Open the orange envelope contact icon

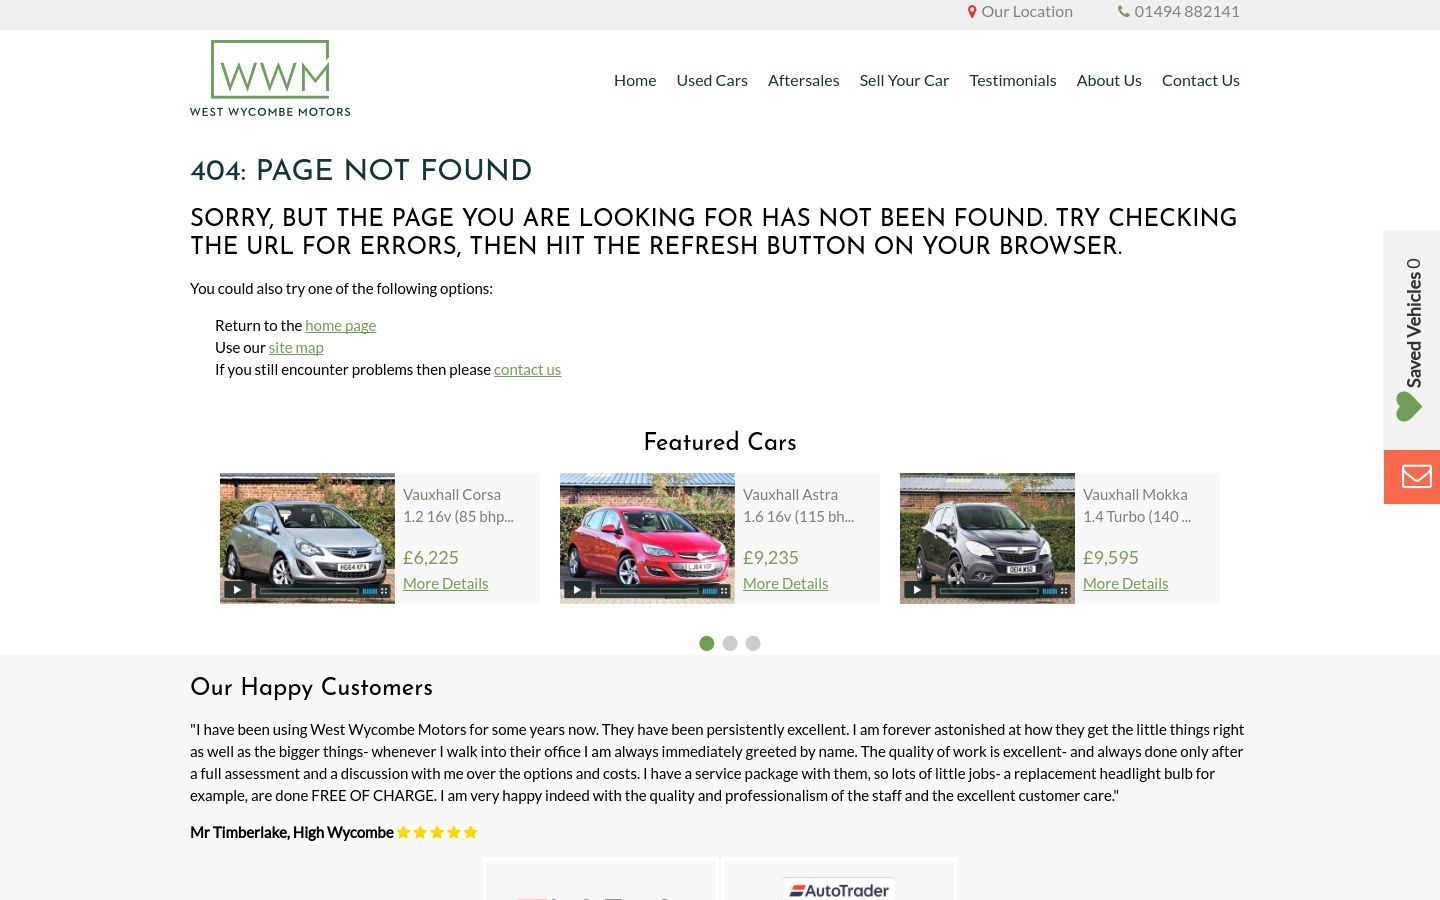1412,477
